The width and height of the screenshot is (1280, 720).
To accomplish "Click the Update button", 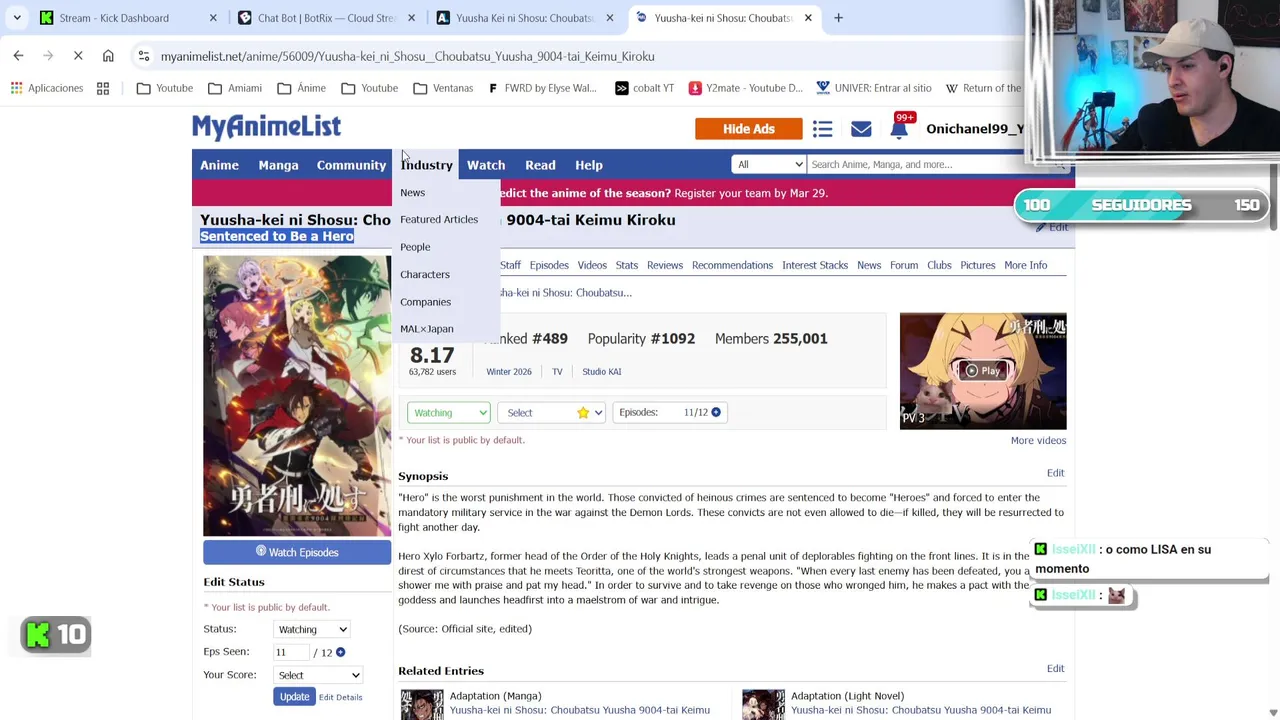I will coord(294,697).
